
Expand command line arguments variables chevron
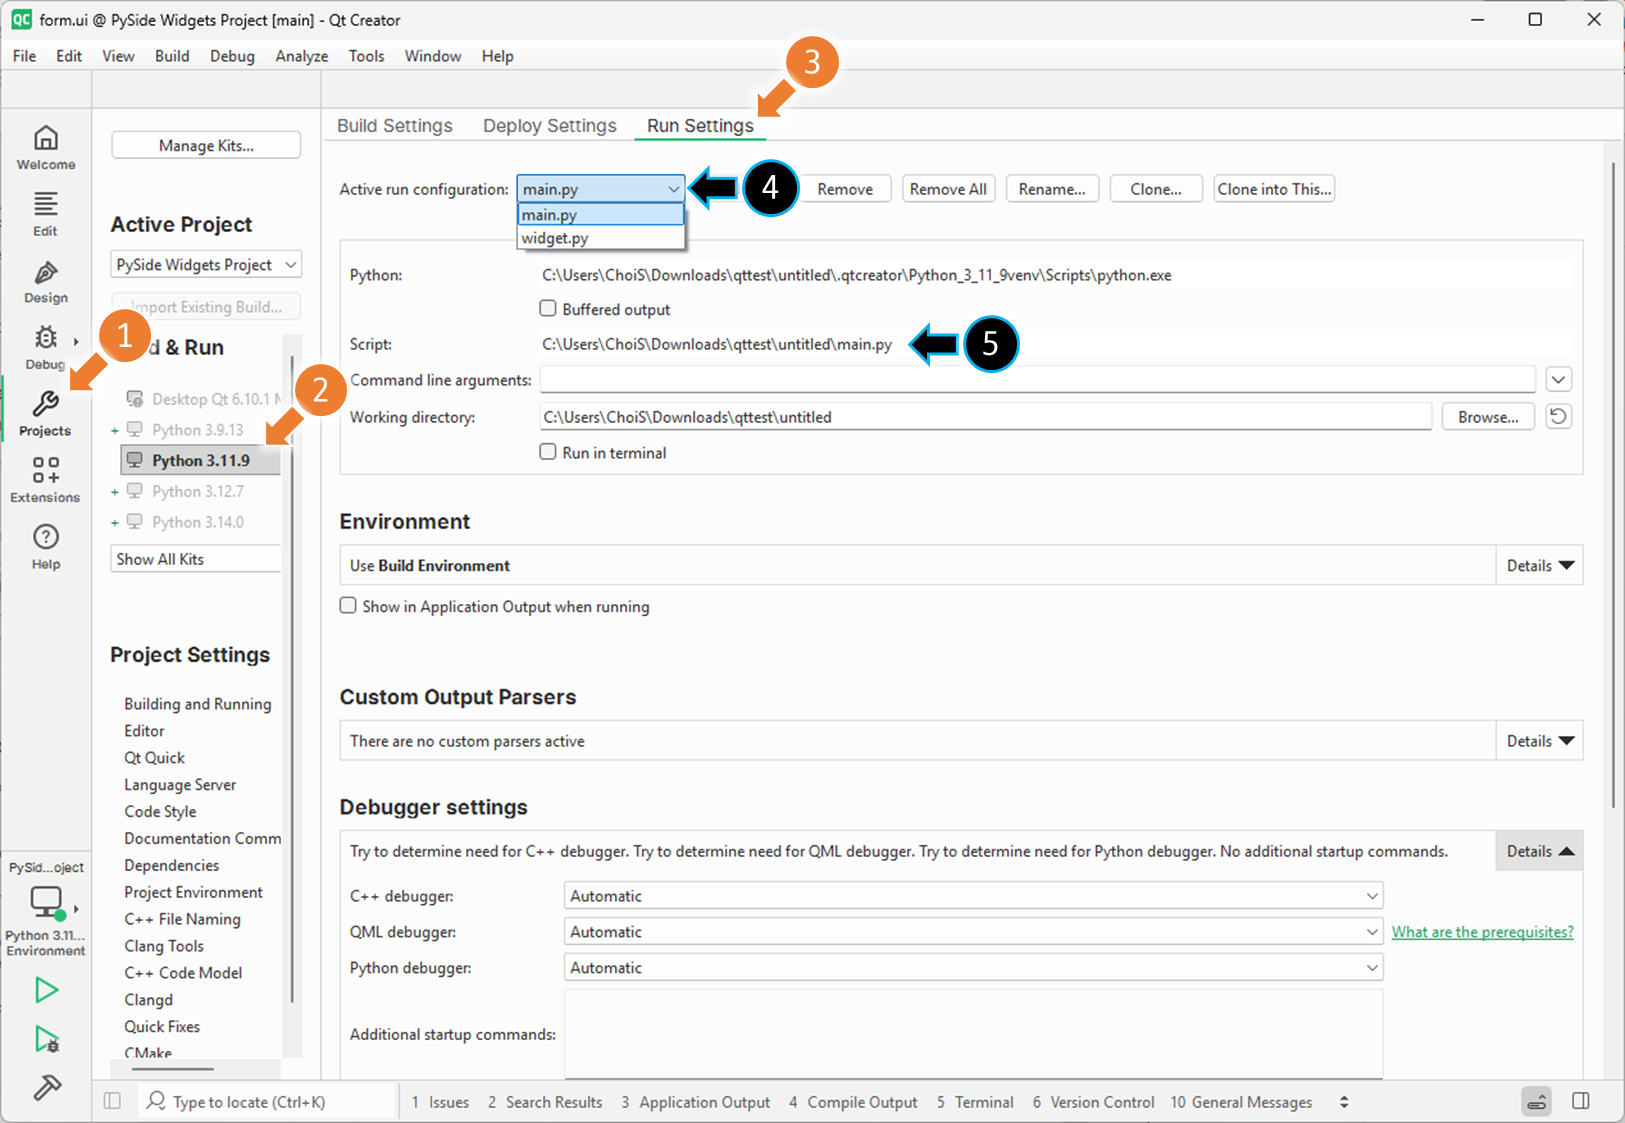click(1558, 380)
